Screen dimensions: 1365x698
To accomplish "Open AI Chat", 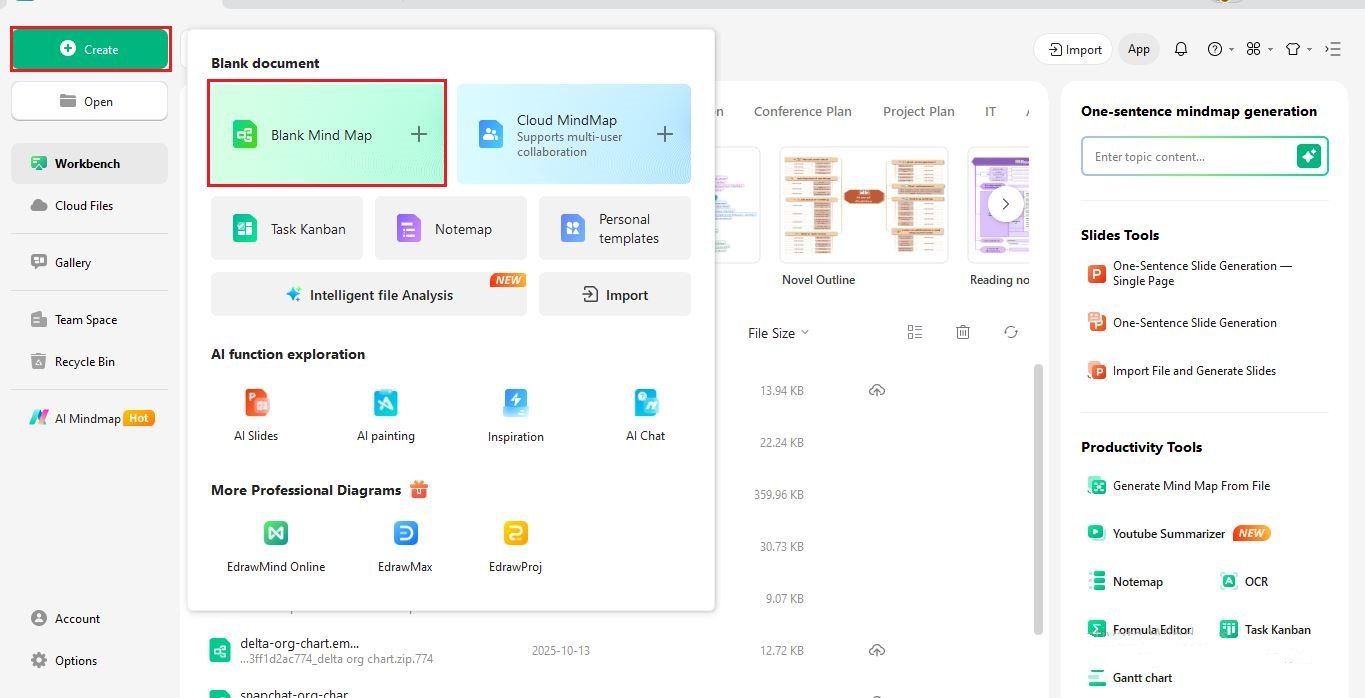I will click(x=645, y=412).
